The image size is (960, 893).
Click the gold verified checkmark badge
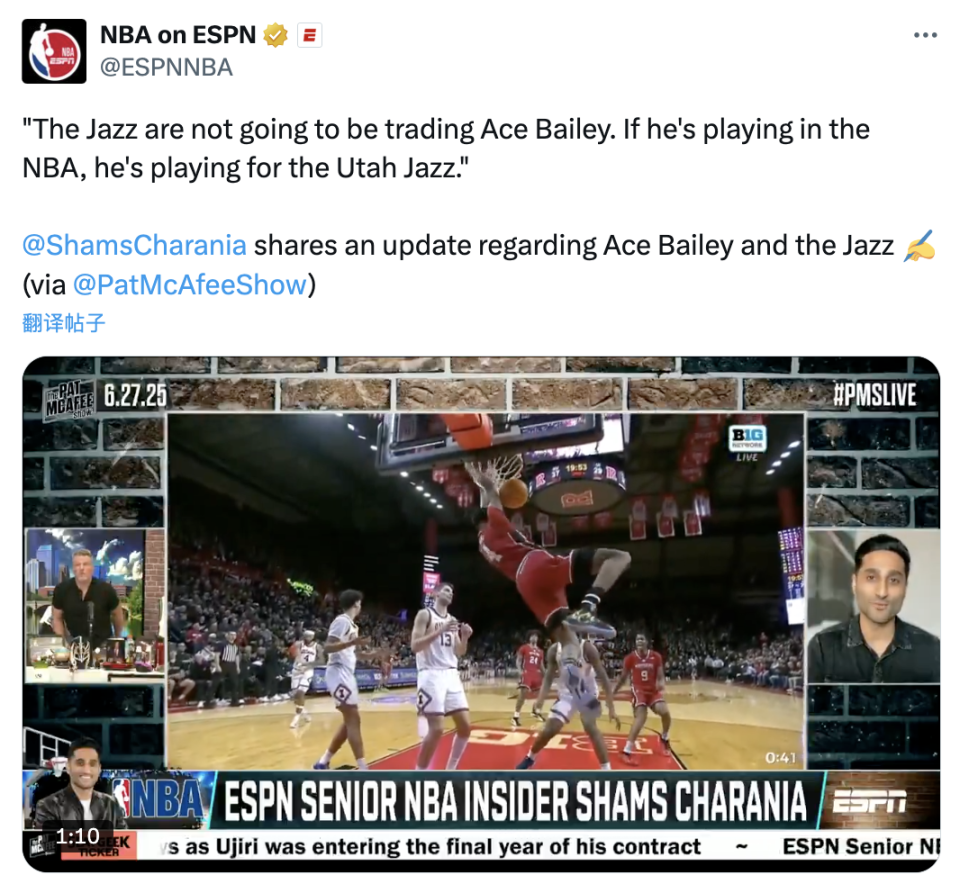tap(276, 35)
